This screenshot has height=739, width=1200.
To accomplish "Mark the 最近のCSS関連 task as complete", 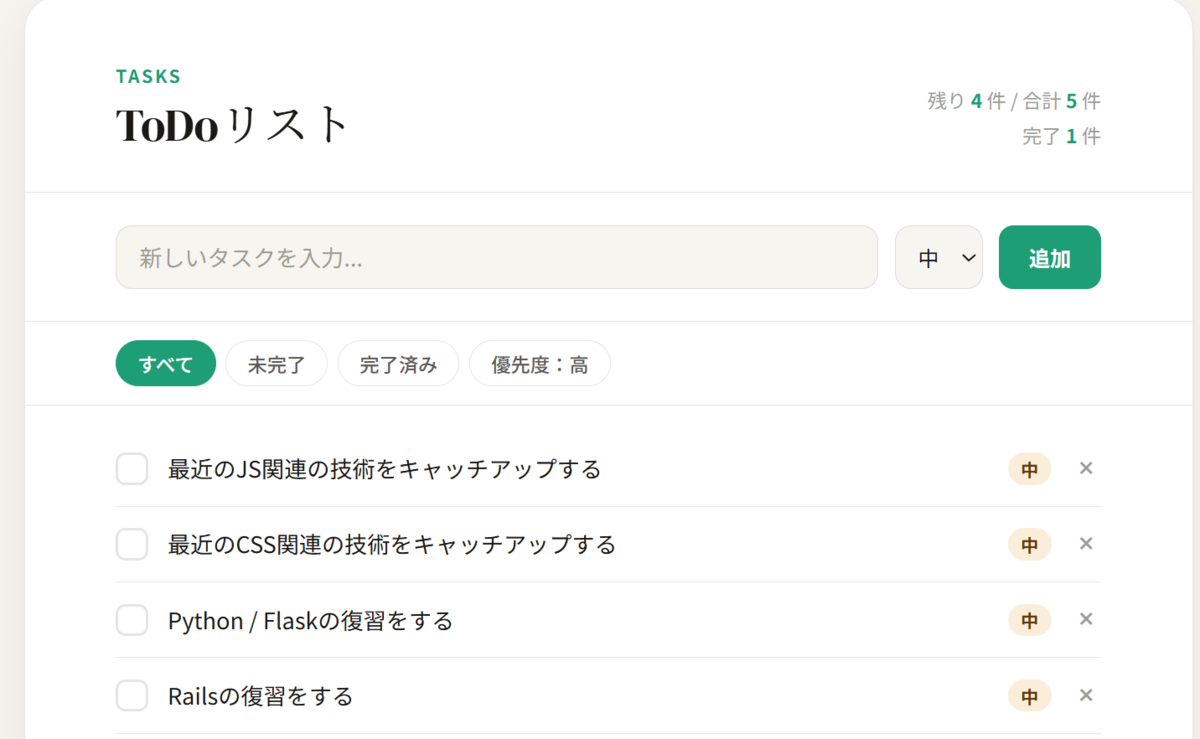I will (x=132, y=544).
